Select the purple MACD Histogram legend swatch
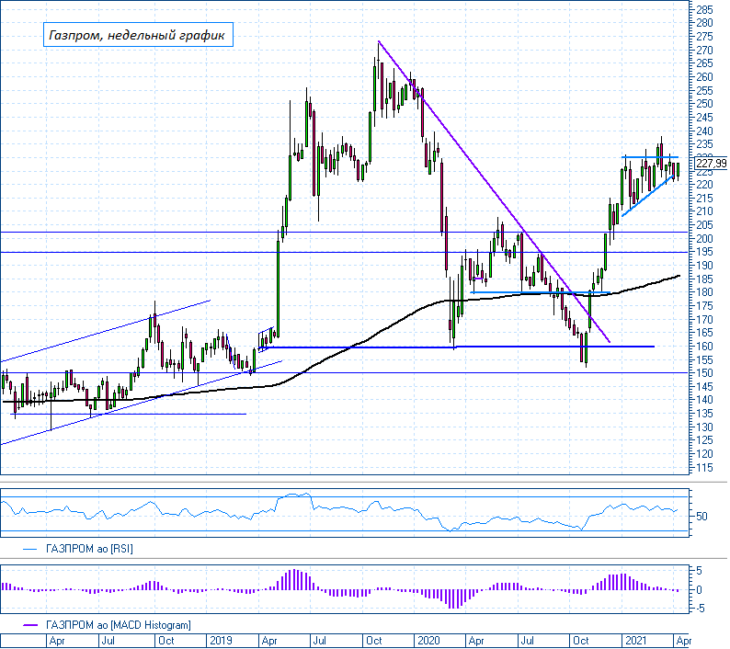The height and width of the screenshot is (649, 730). pyautogui.click(x=30, y=625)
